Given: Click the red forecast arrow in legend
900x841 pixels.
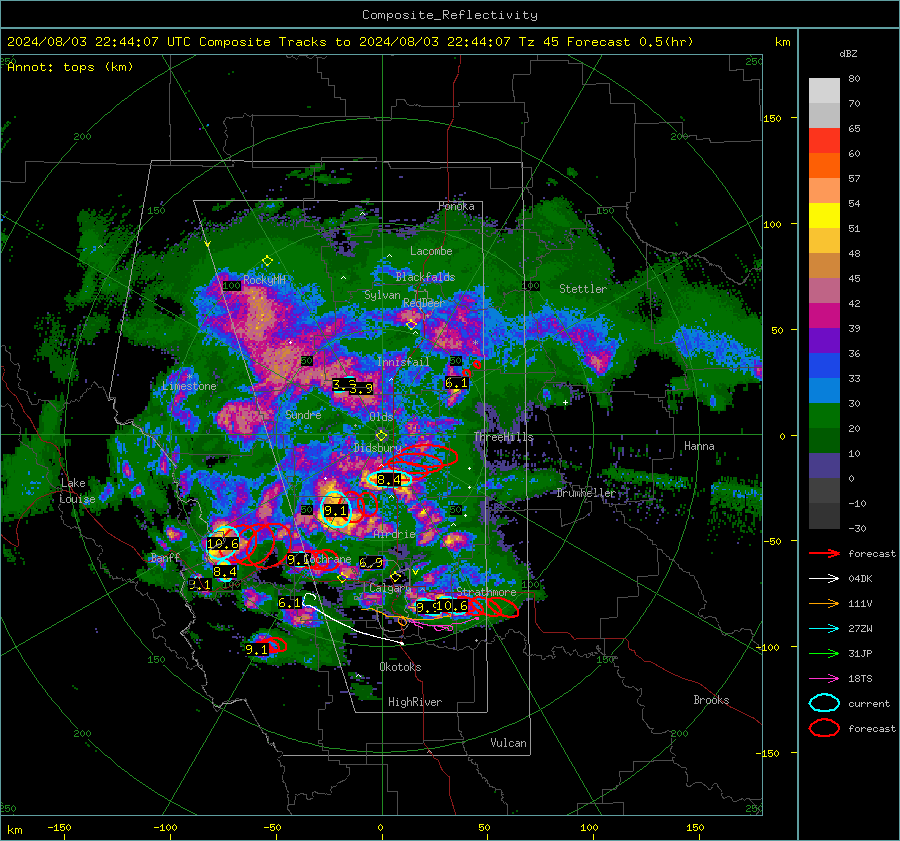Looking at the screenshot, I should [x=824, y=553].
